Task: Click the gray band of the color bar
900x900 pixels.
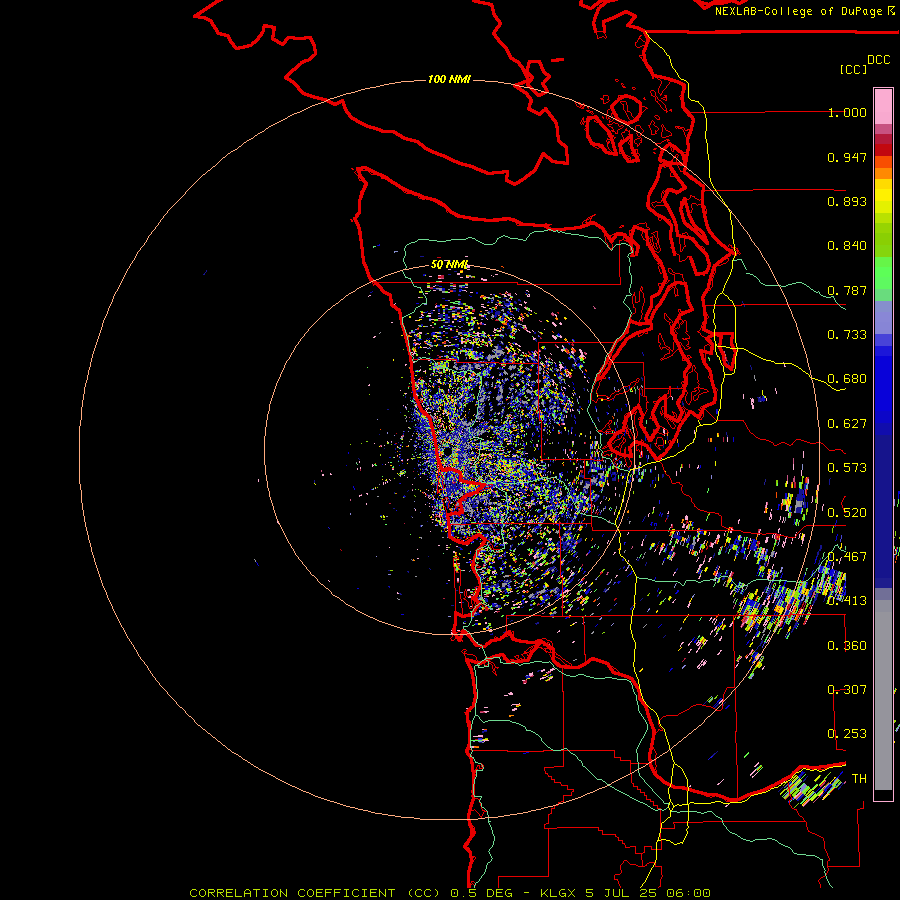Action: point(883,695)
